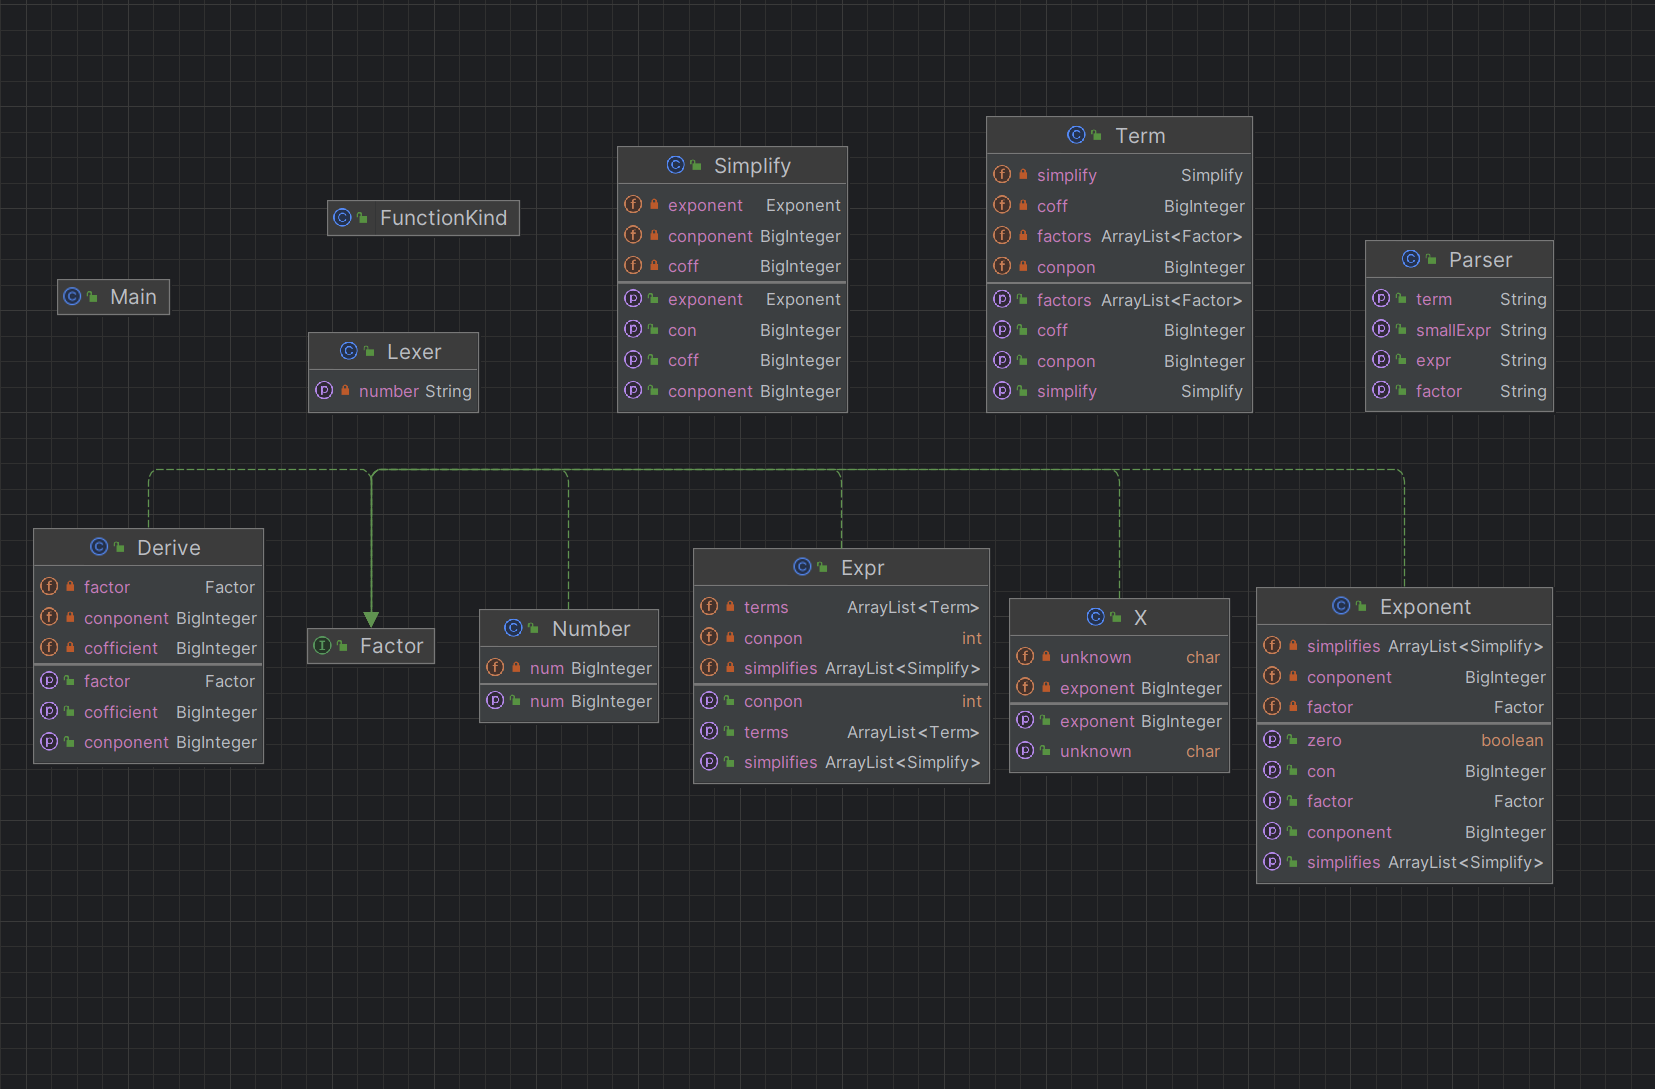This screenshot has width=1655, height=1089.
Task: Select 'con BigInteger' property in Exponent
Action: [1404, 771]
